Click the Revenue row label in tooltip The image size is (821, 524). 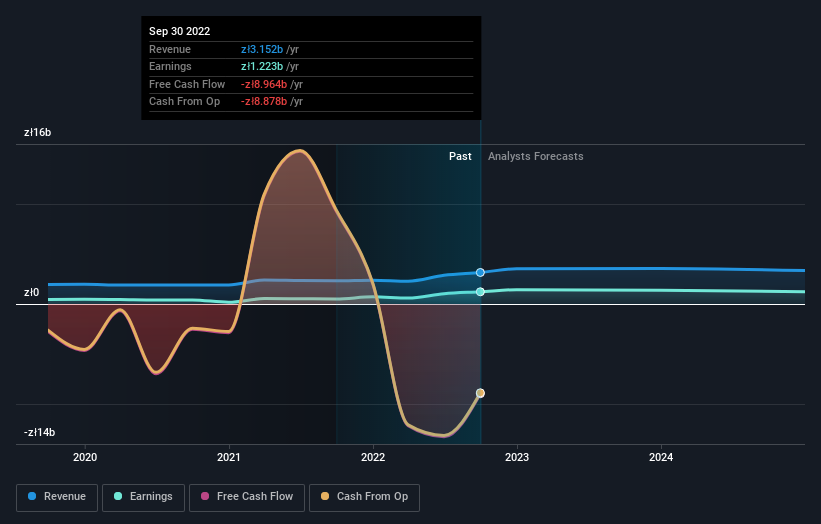click(x=170, y=49)
